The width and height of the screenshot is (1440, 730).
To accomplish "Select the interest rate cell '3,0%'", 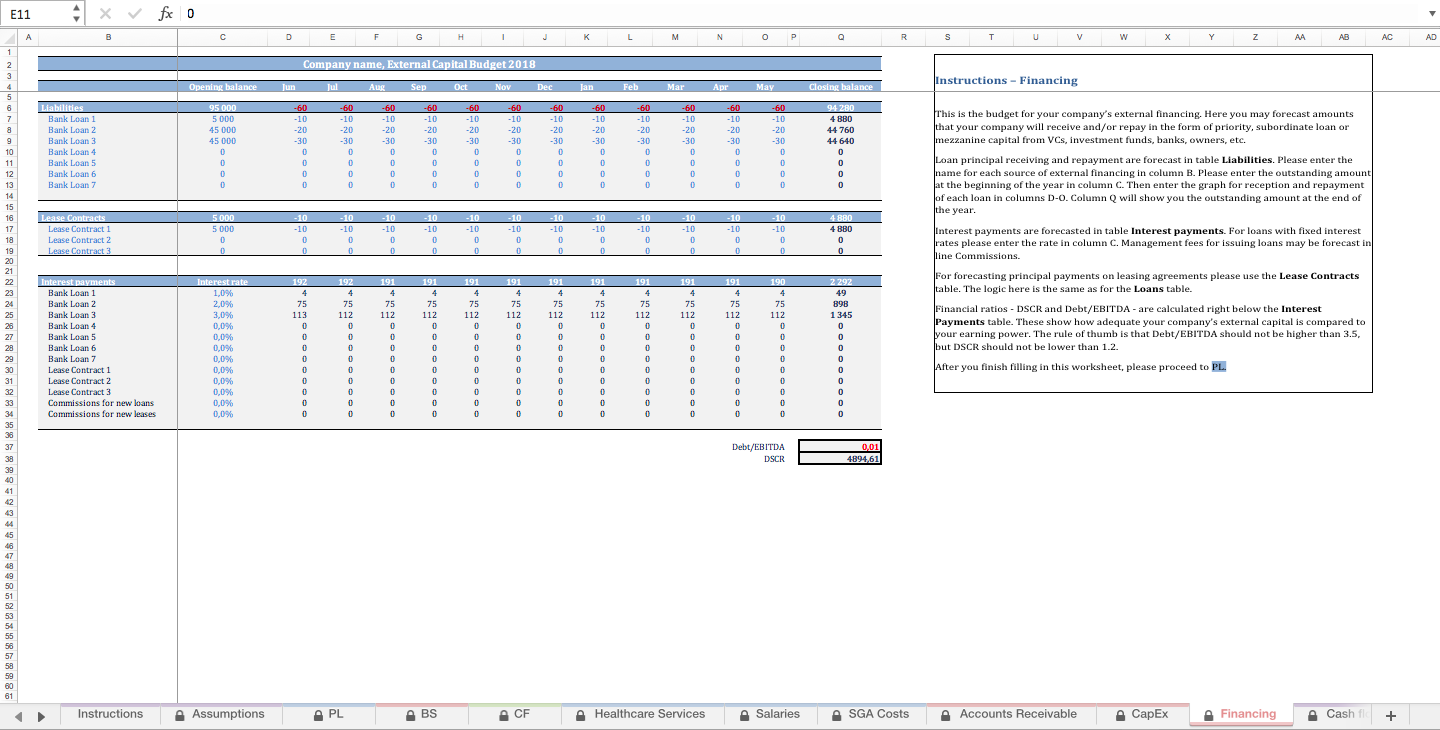I will [222, 315].
